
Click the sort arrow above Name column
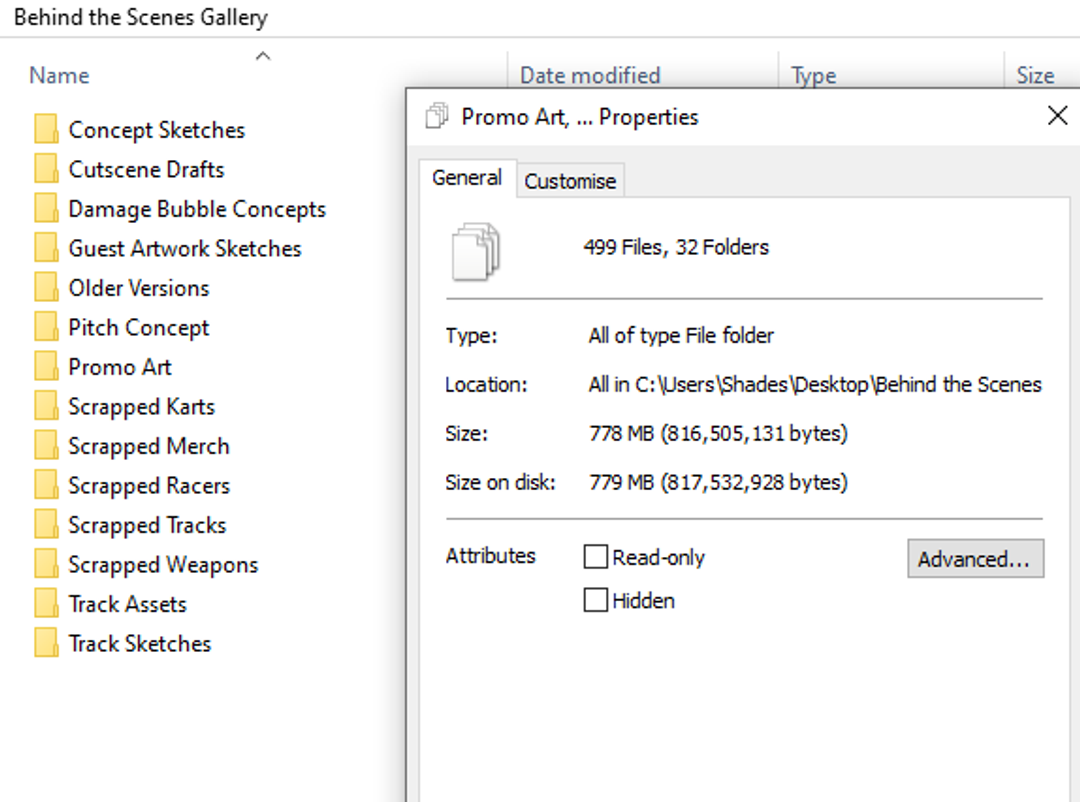pyautogui.click(x=263, y=56)
